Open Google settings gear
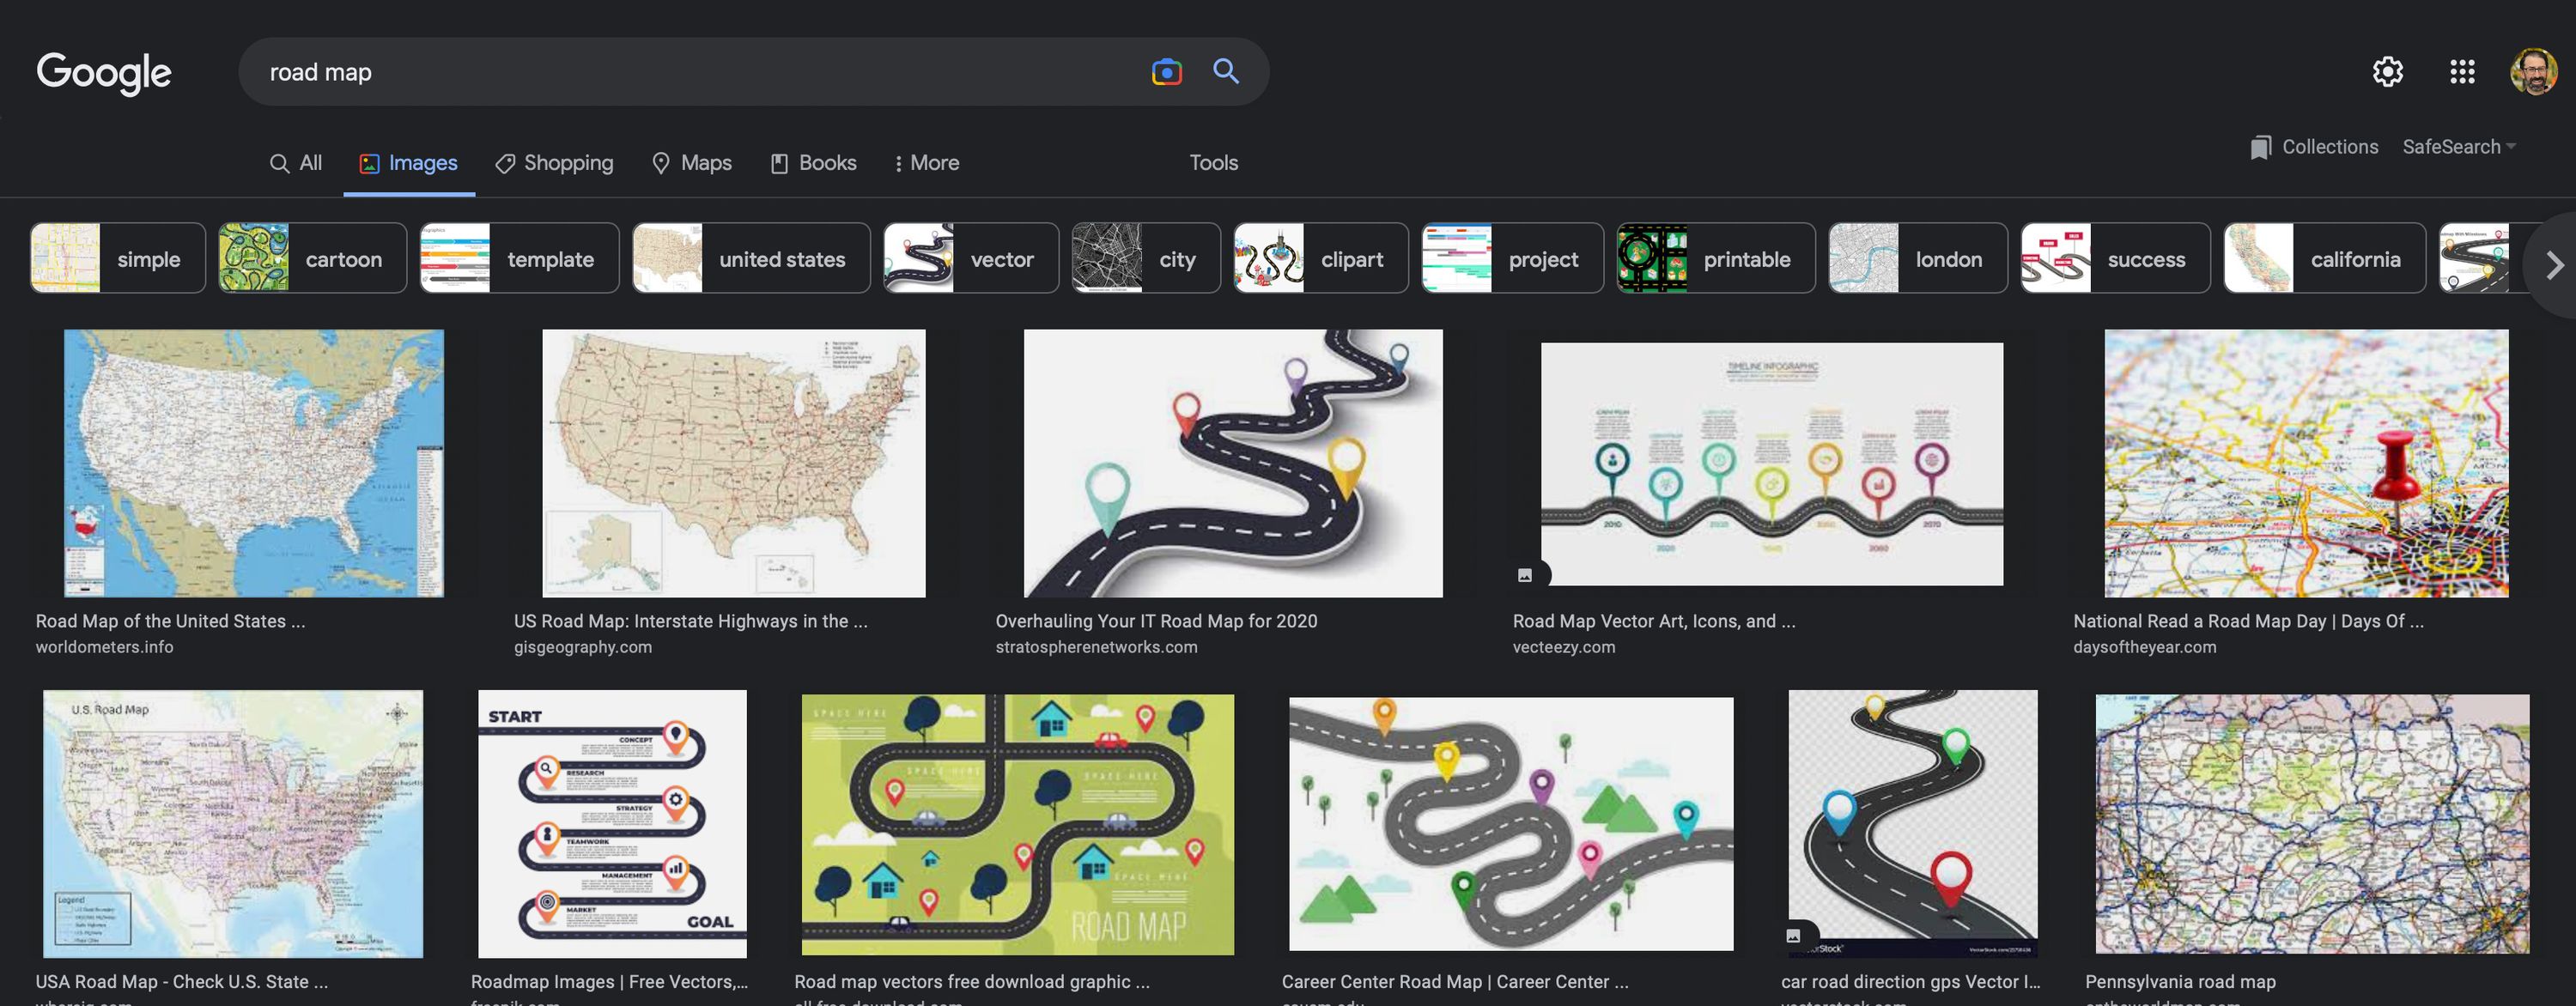Screen dimensions: 2576x1006 click(2387, 72)
